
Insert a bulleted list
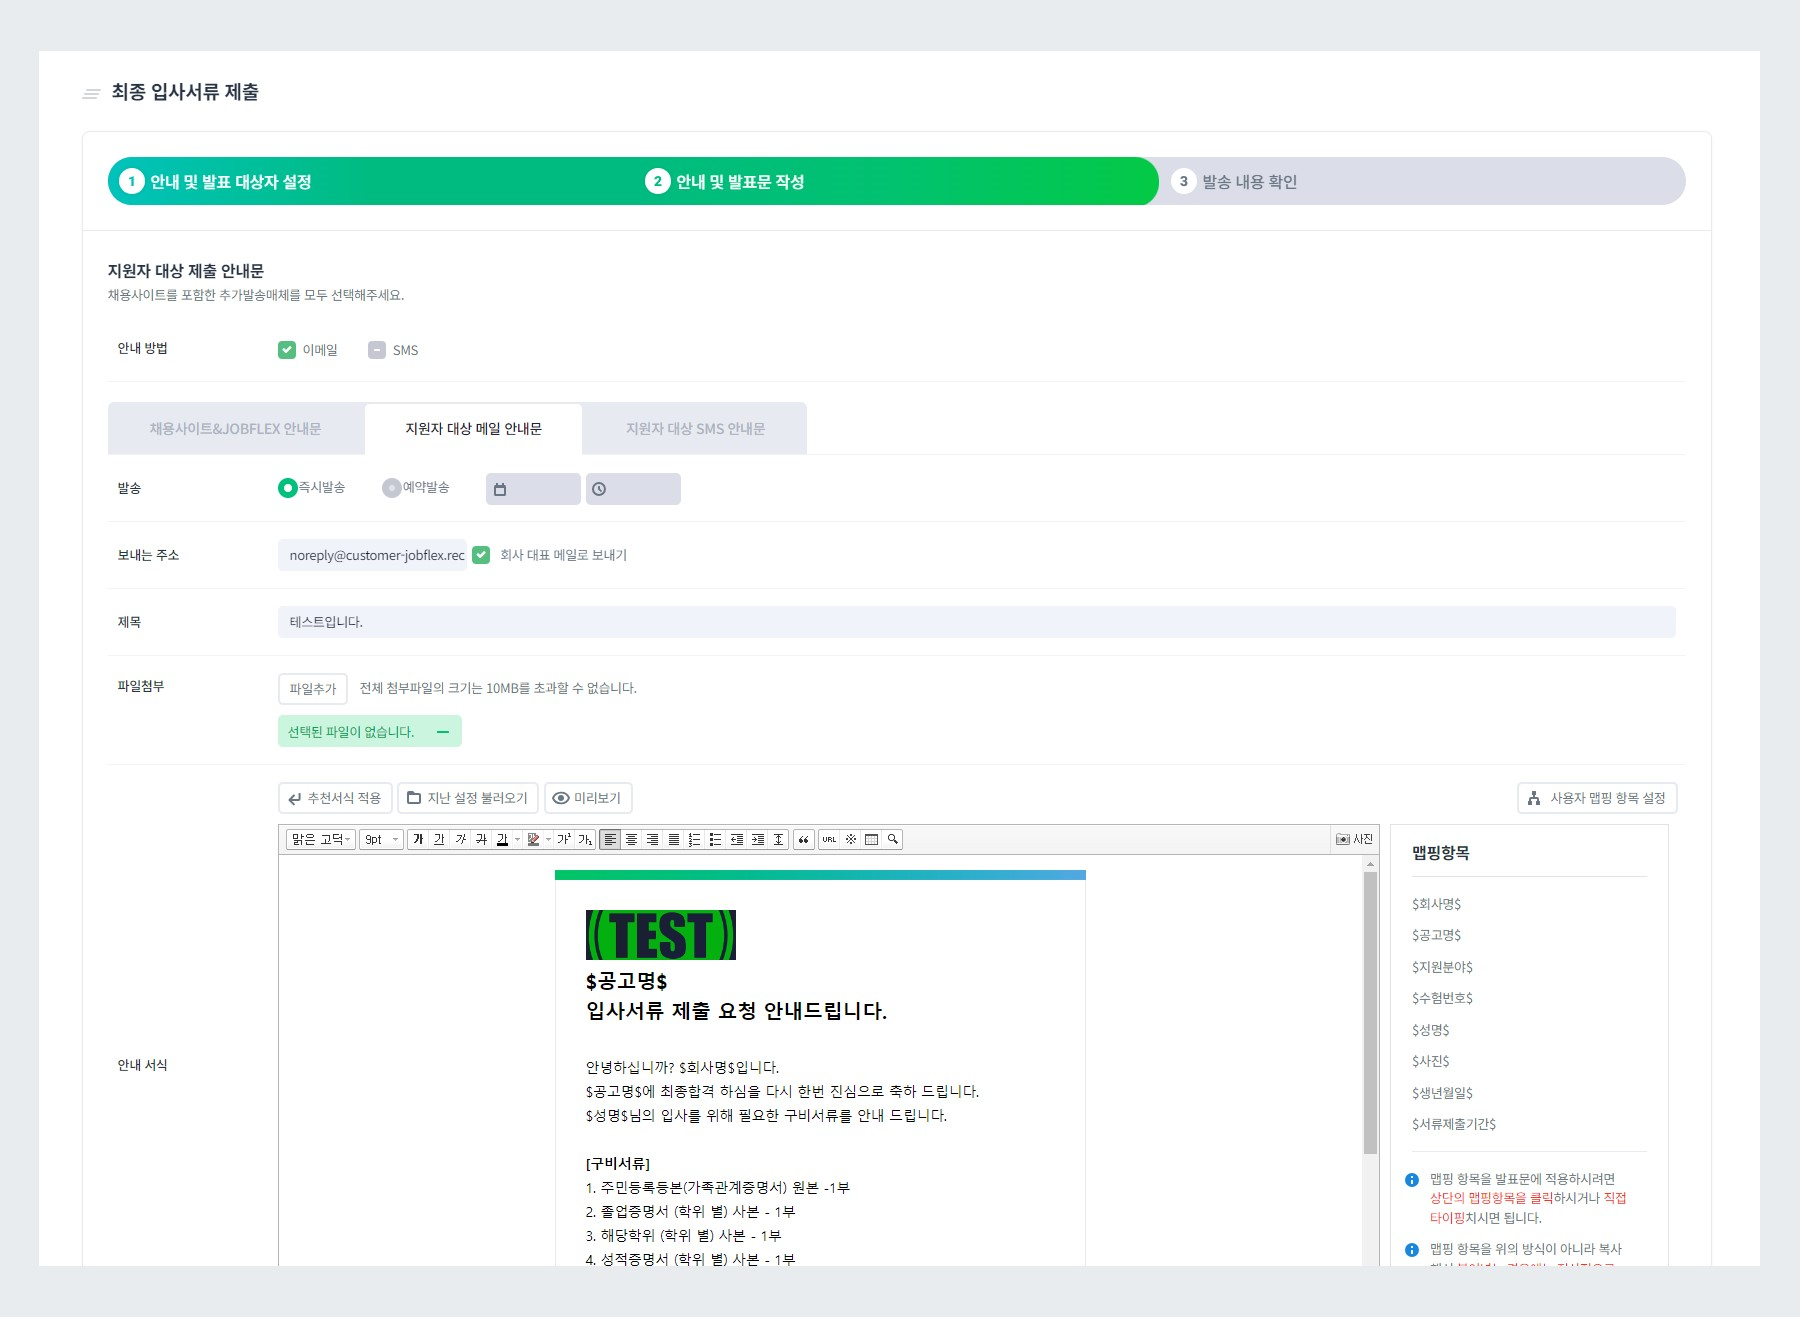coord(716,839)
